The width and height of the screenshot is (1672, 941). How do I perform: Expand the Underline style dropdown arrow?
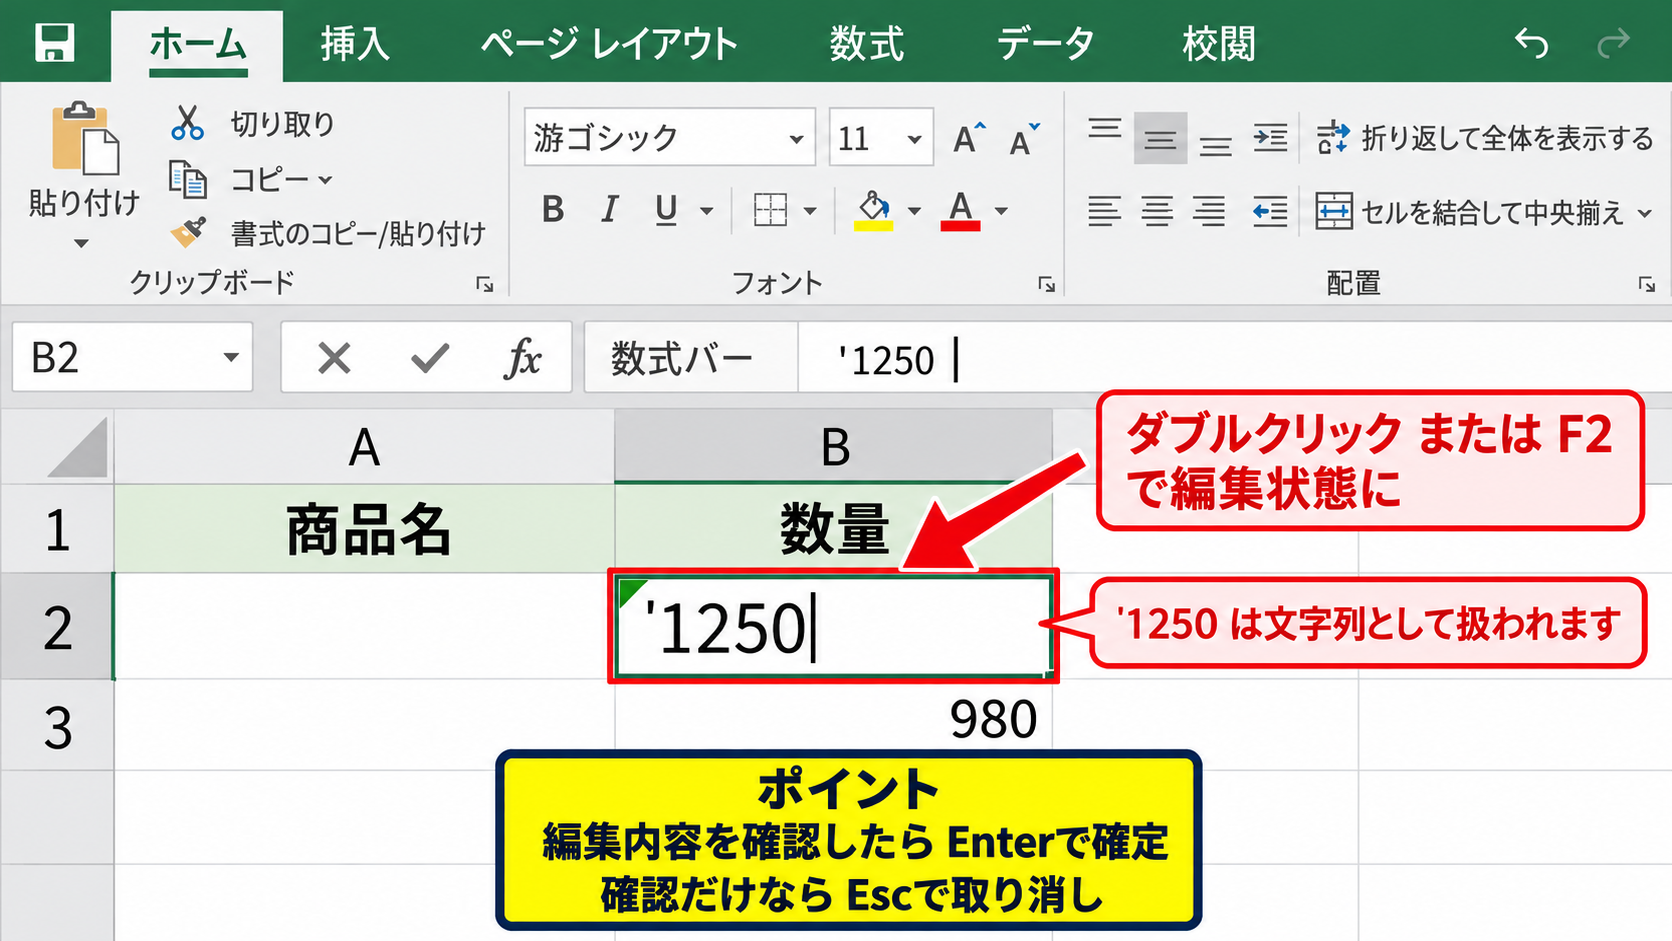tap(706, 211)
